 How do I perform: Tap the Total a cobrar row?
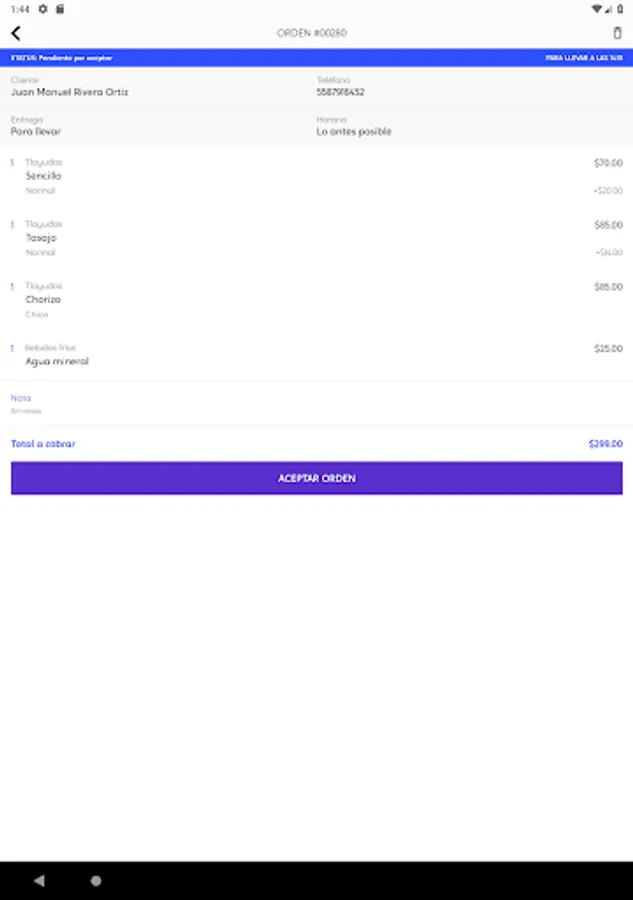[316, 444]
